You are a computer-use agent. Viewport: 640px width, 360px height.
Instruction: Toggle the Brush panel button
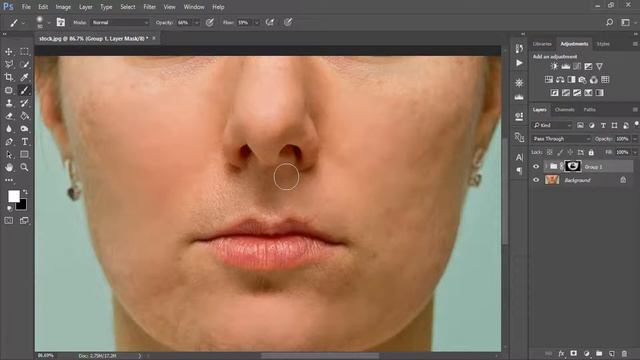pyautogui.click(x=60, y=22)
